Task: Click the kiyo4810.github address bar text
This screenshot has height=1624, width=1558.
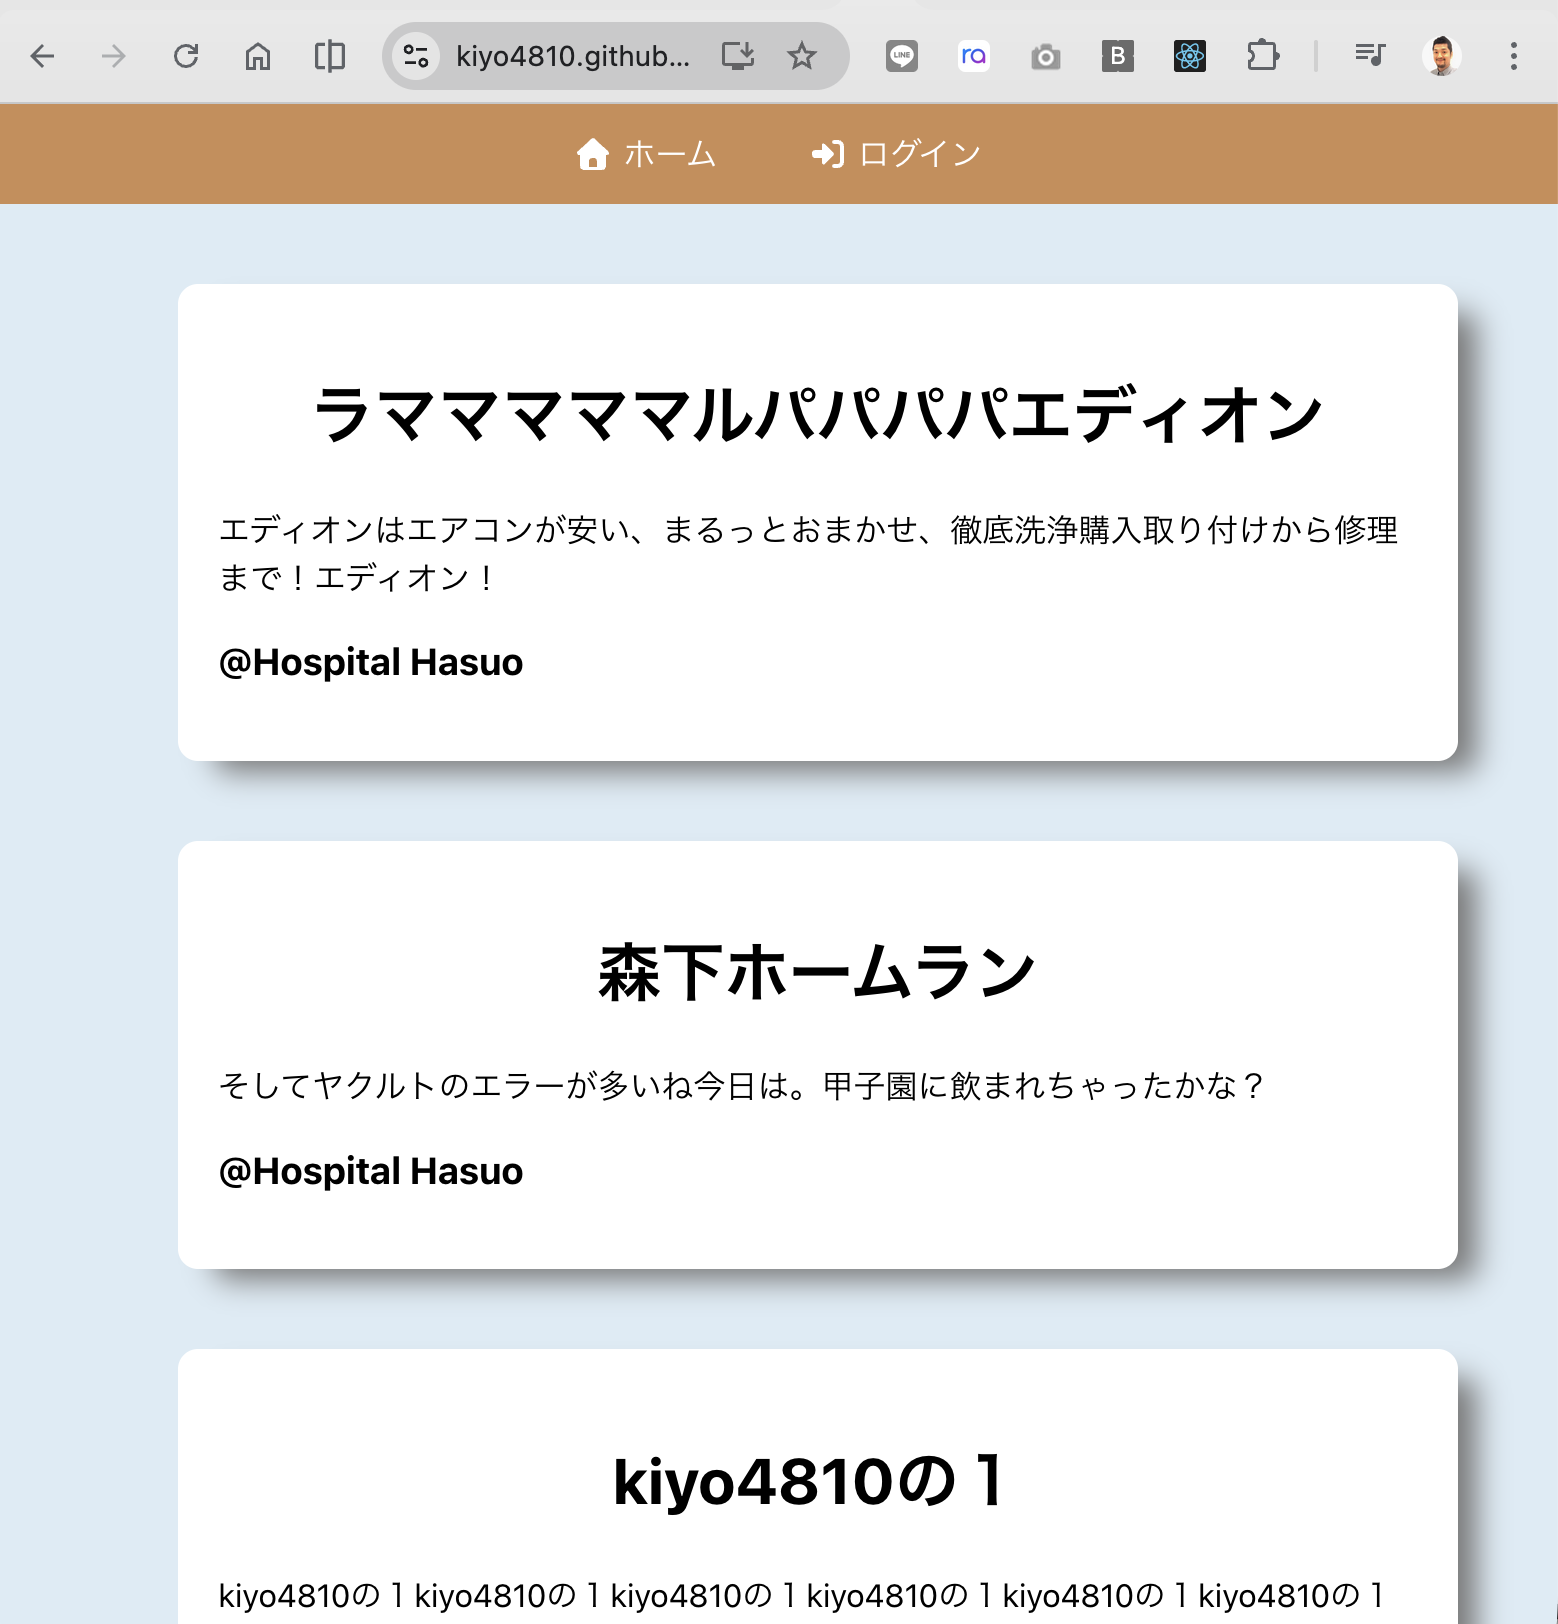Action: click(572, 56)
